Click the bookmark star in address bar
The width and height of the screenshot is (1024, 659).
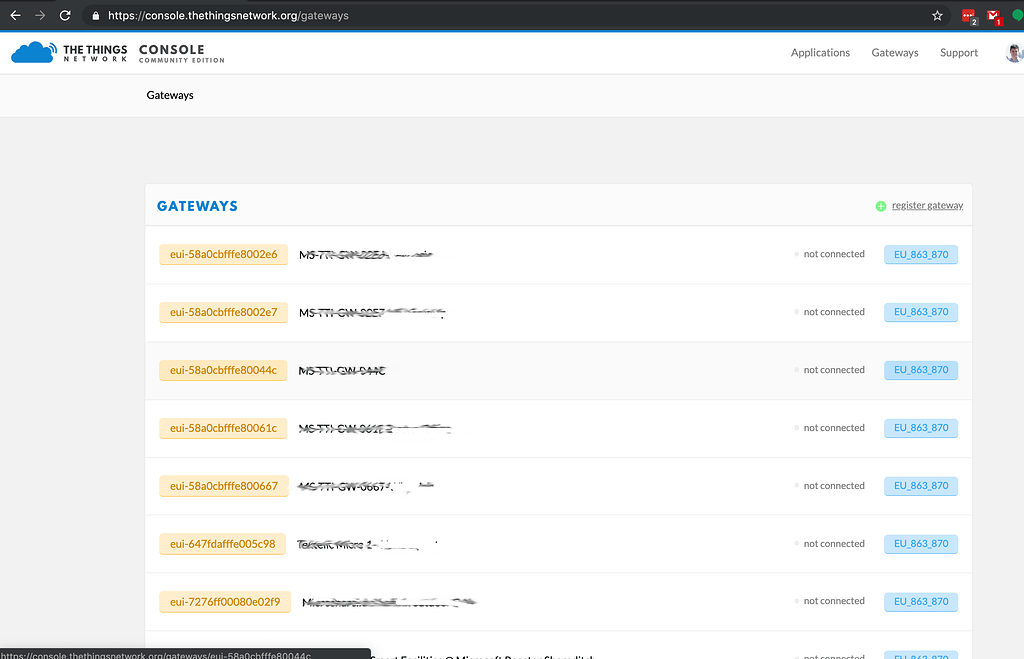(x=937, y=15)
